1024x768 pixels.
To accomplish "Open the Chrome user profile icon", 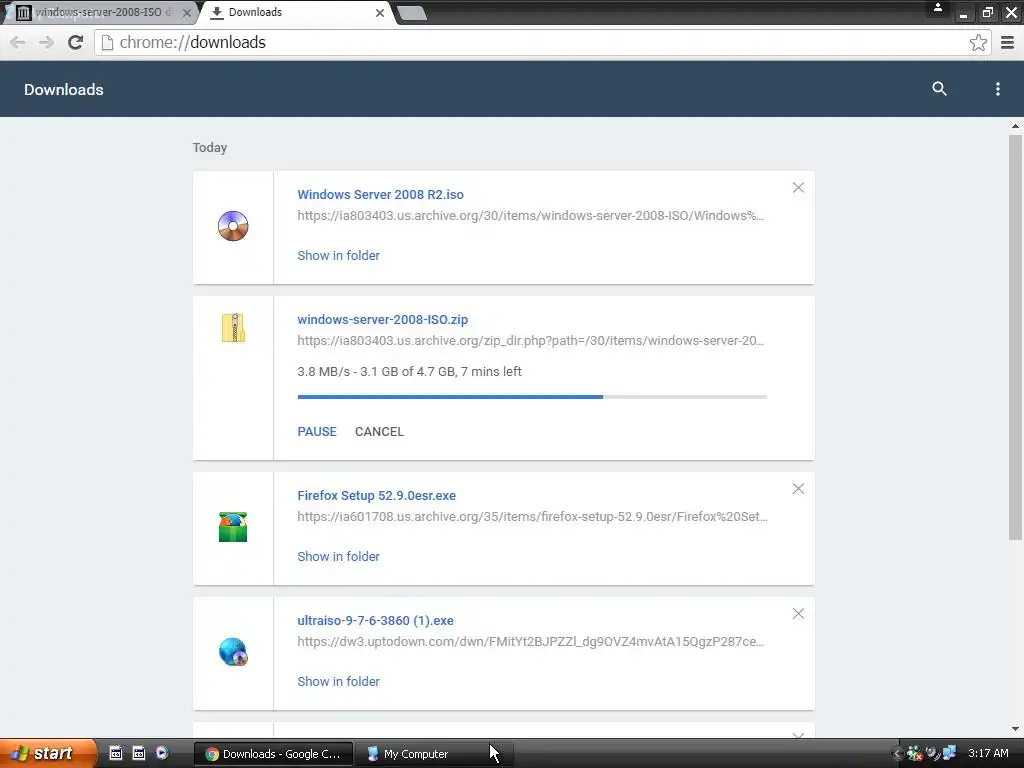I will tap(938, 8).
